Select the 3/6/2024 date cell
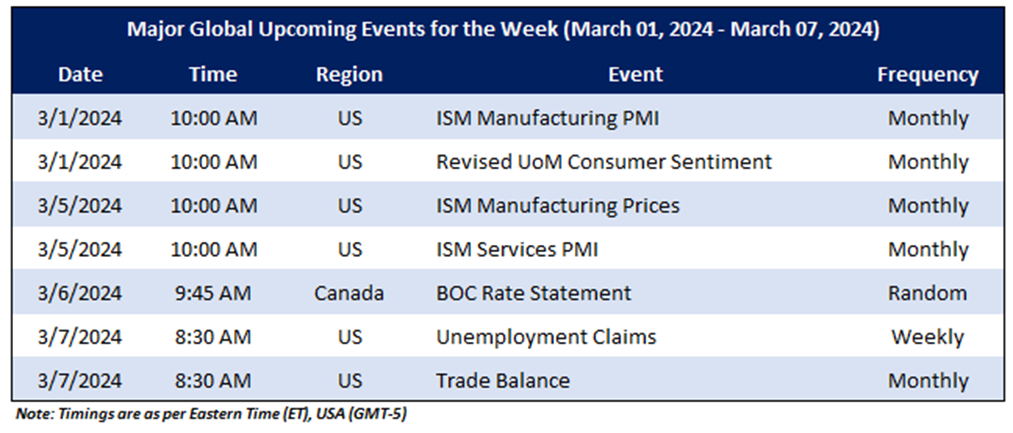This screenshot has width=1013, height=433. pos(79,293)
